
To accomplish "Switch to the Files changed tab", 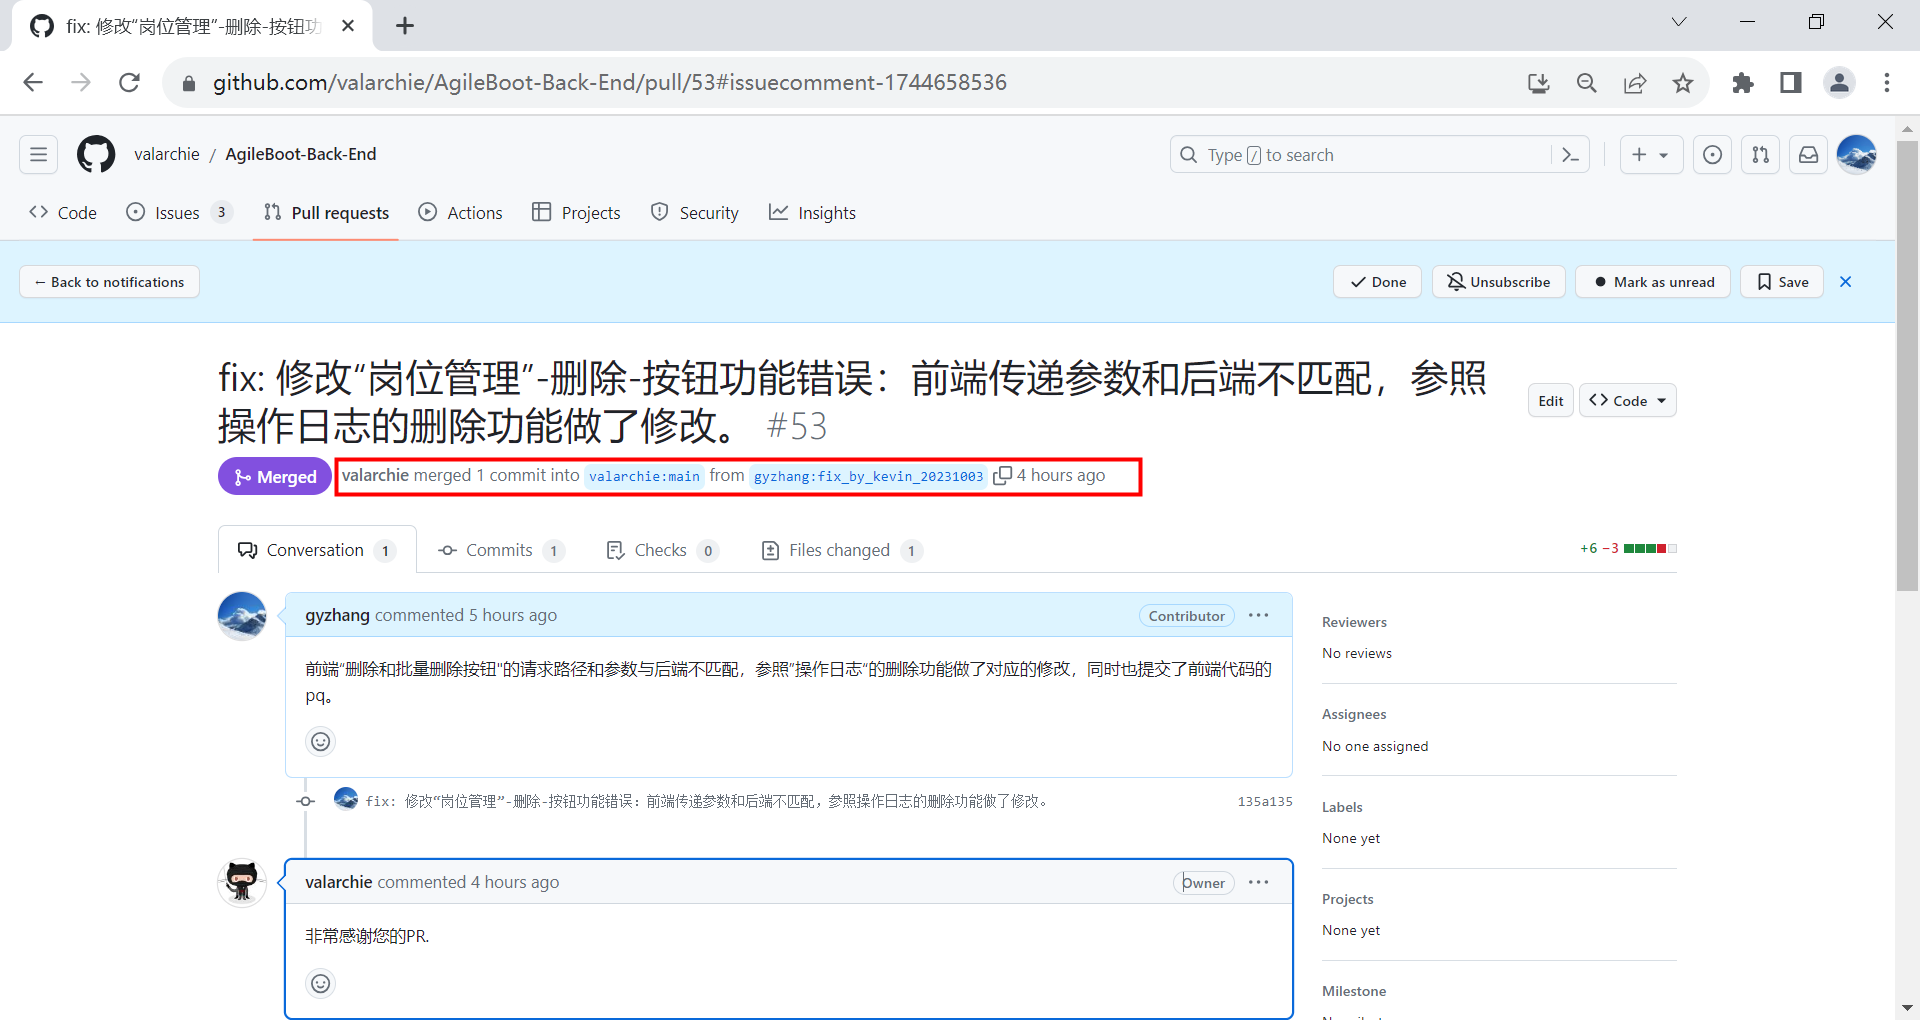I will click(842, 550).
